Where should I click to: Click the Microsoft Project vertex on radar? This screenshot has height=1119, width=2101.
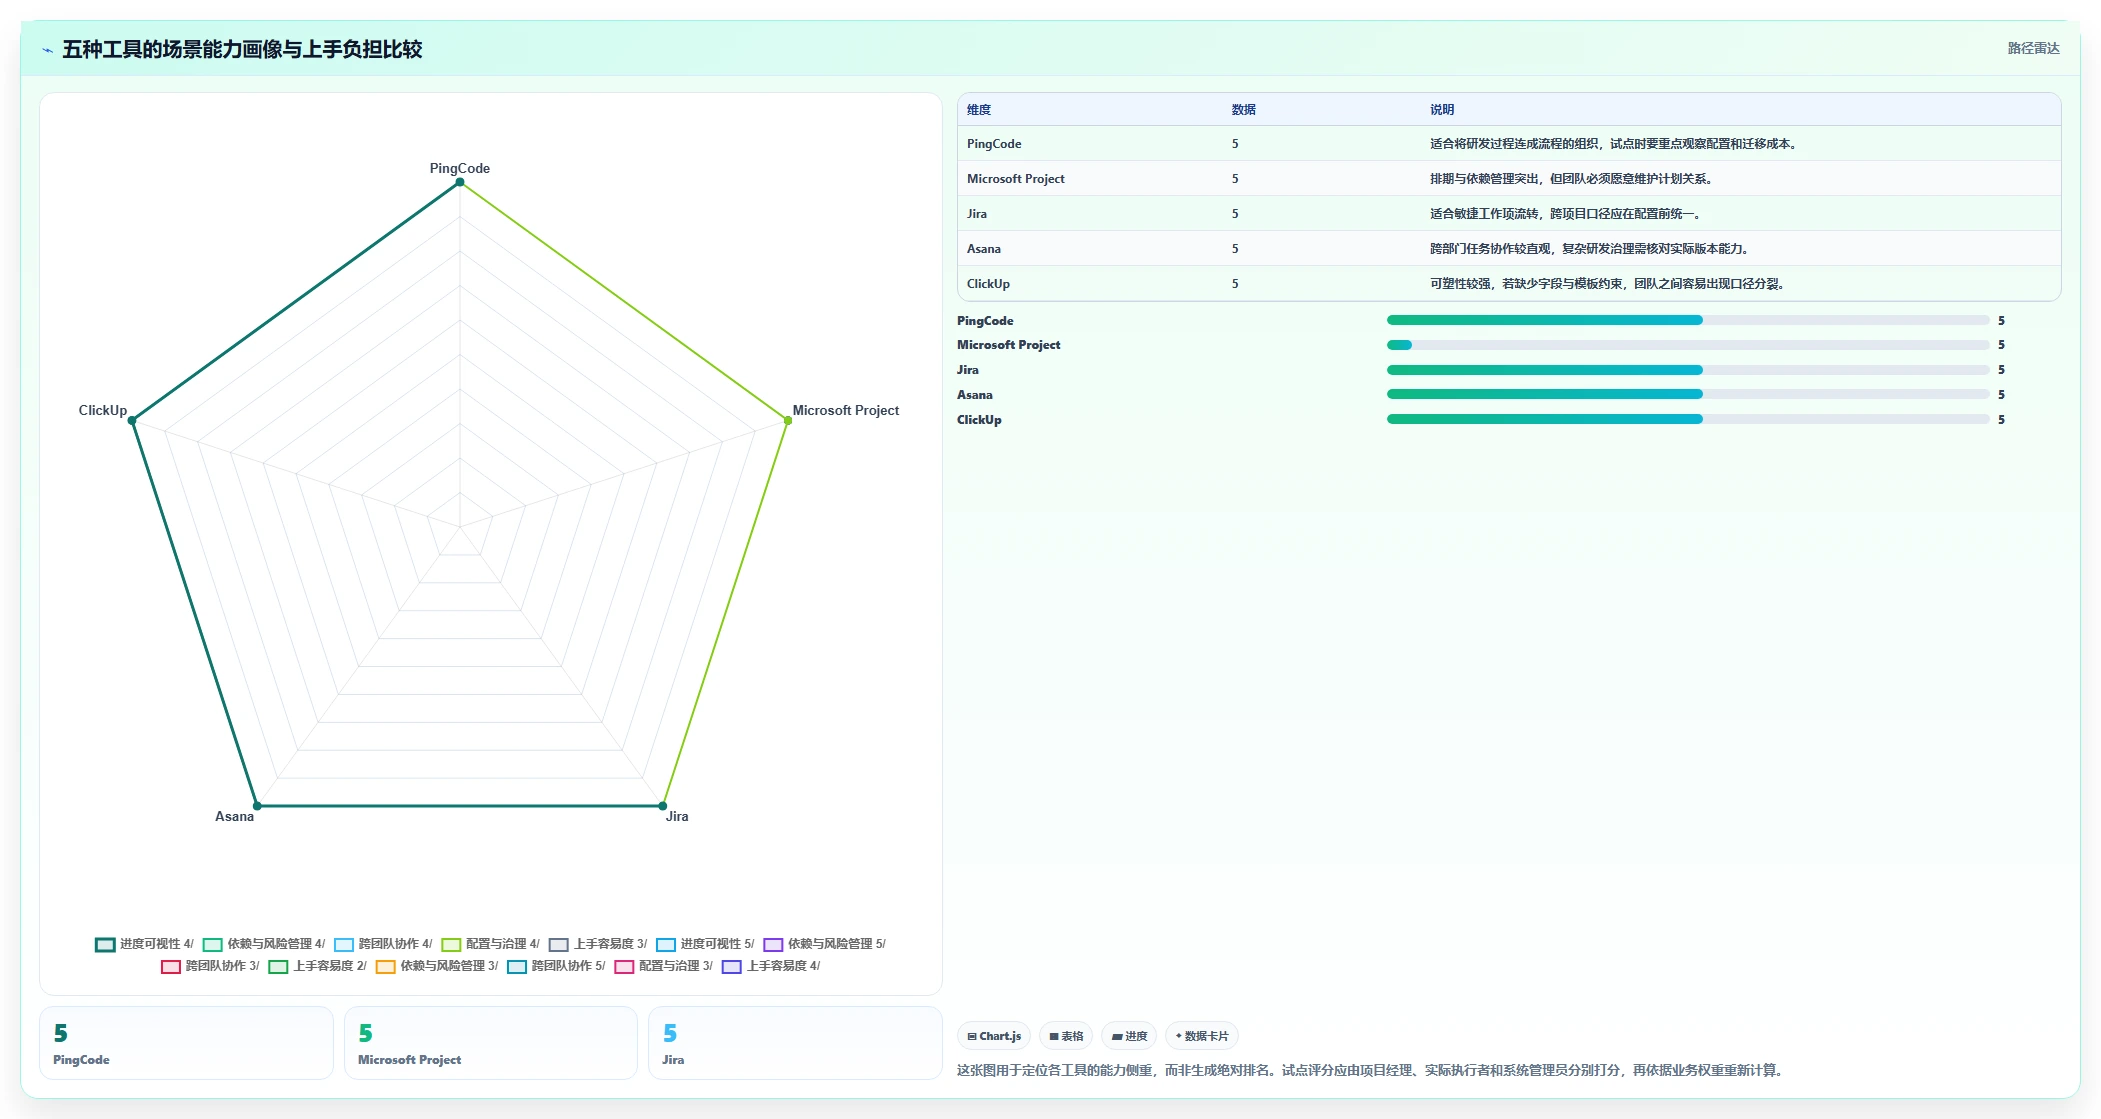click(x=788, y=420)
